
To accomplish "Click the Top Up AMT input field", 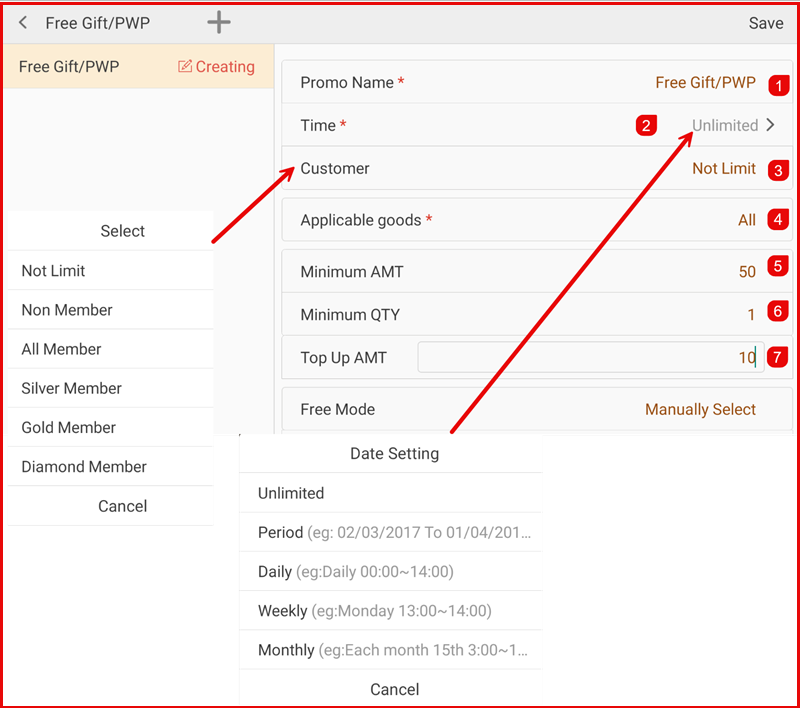I will [590, 357].
